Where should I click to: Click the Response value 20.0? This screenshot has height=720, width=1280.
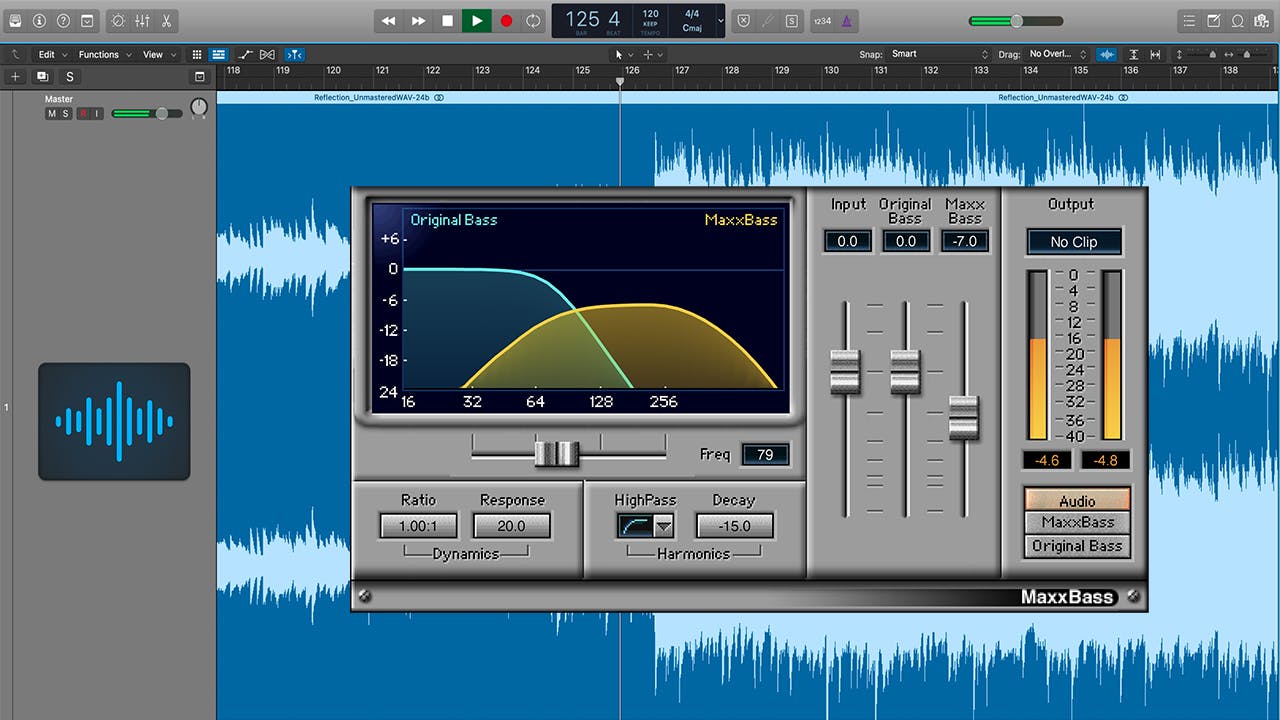[512, 526]
